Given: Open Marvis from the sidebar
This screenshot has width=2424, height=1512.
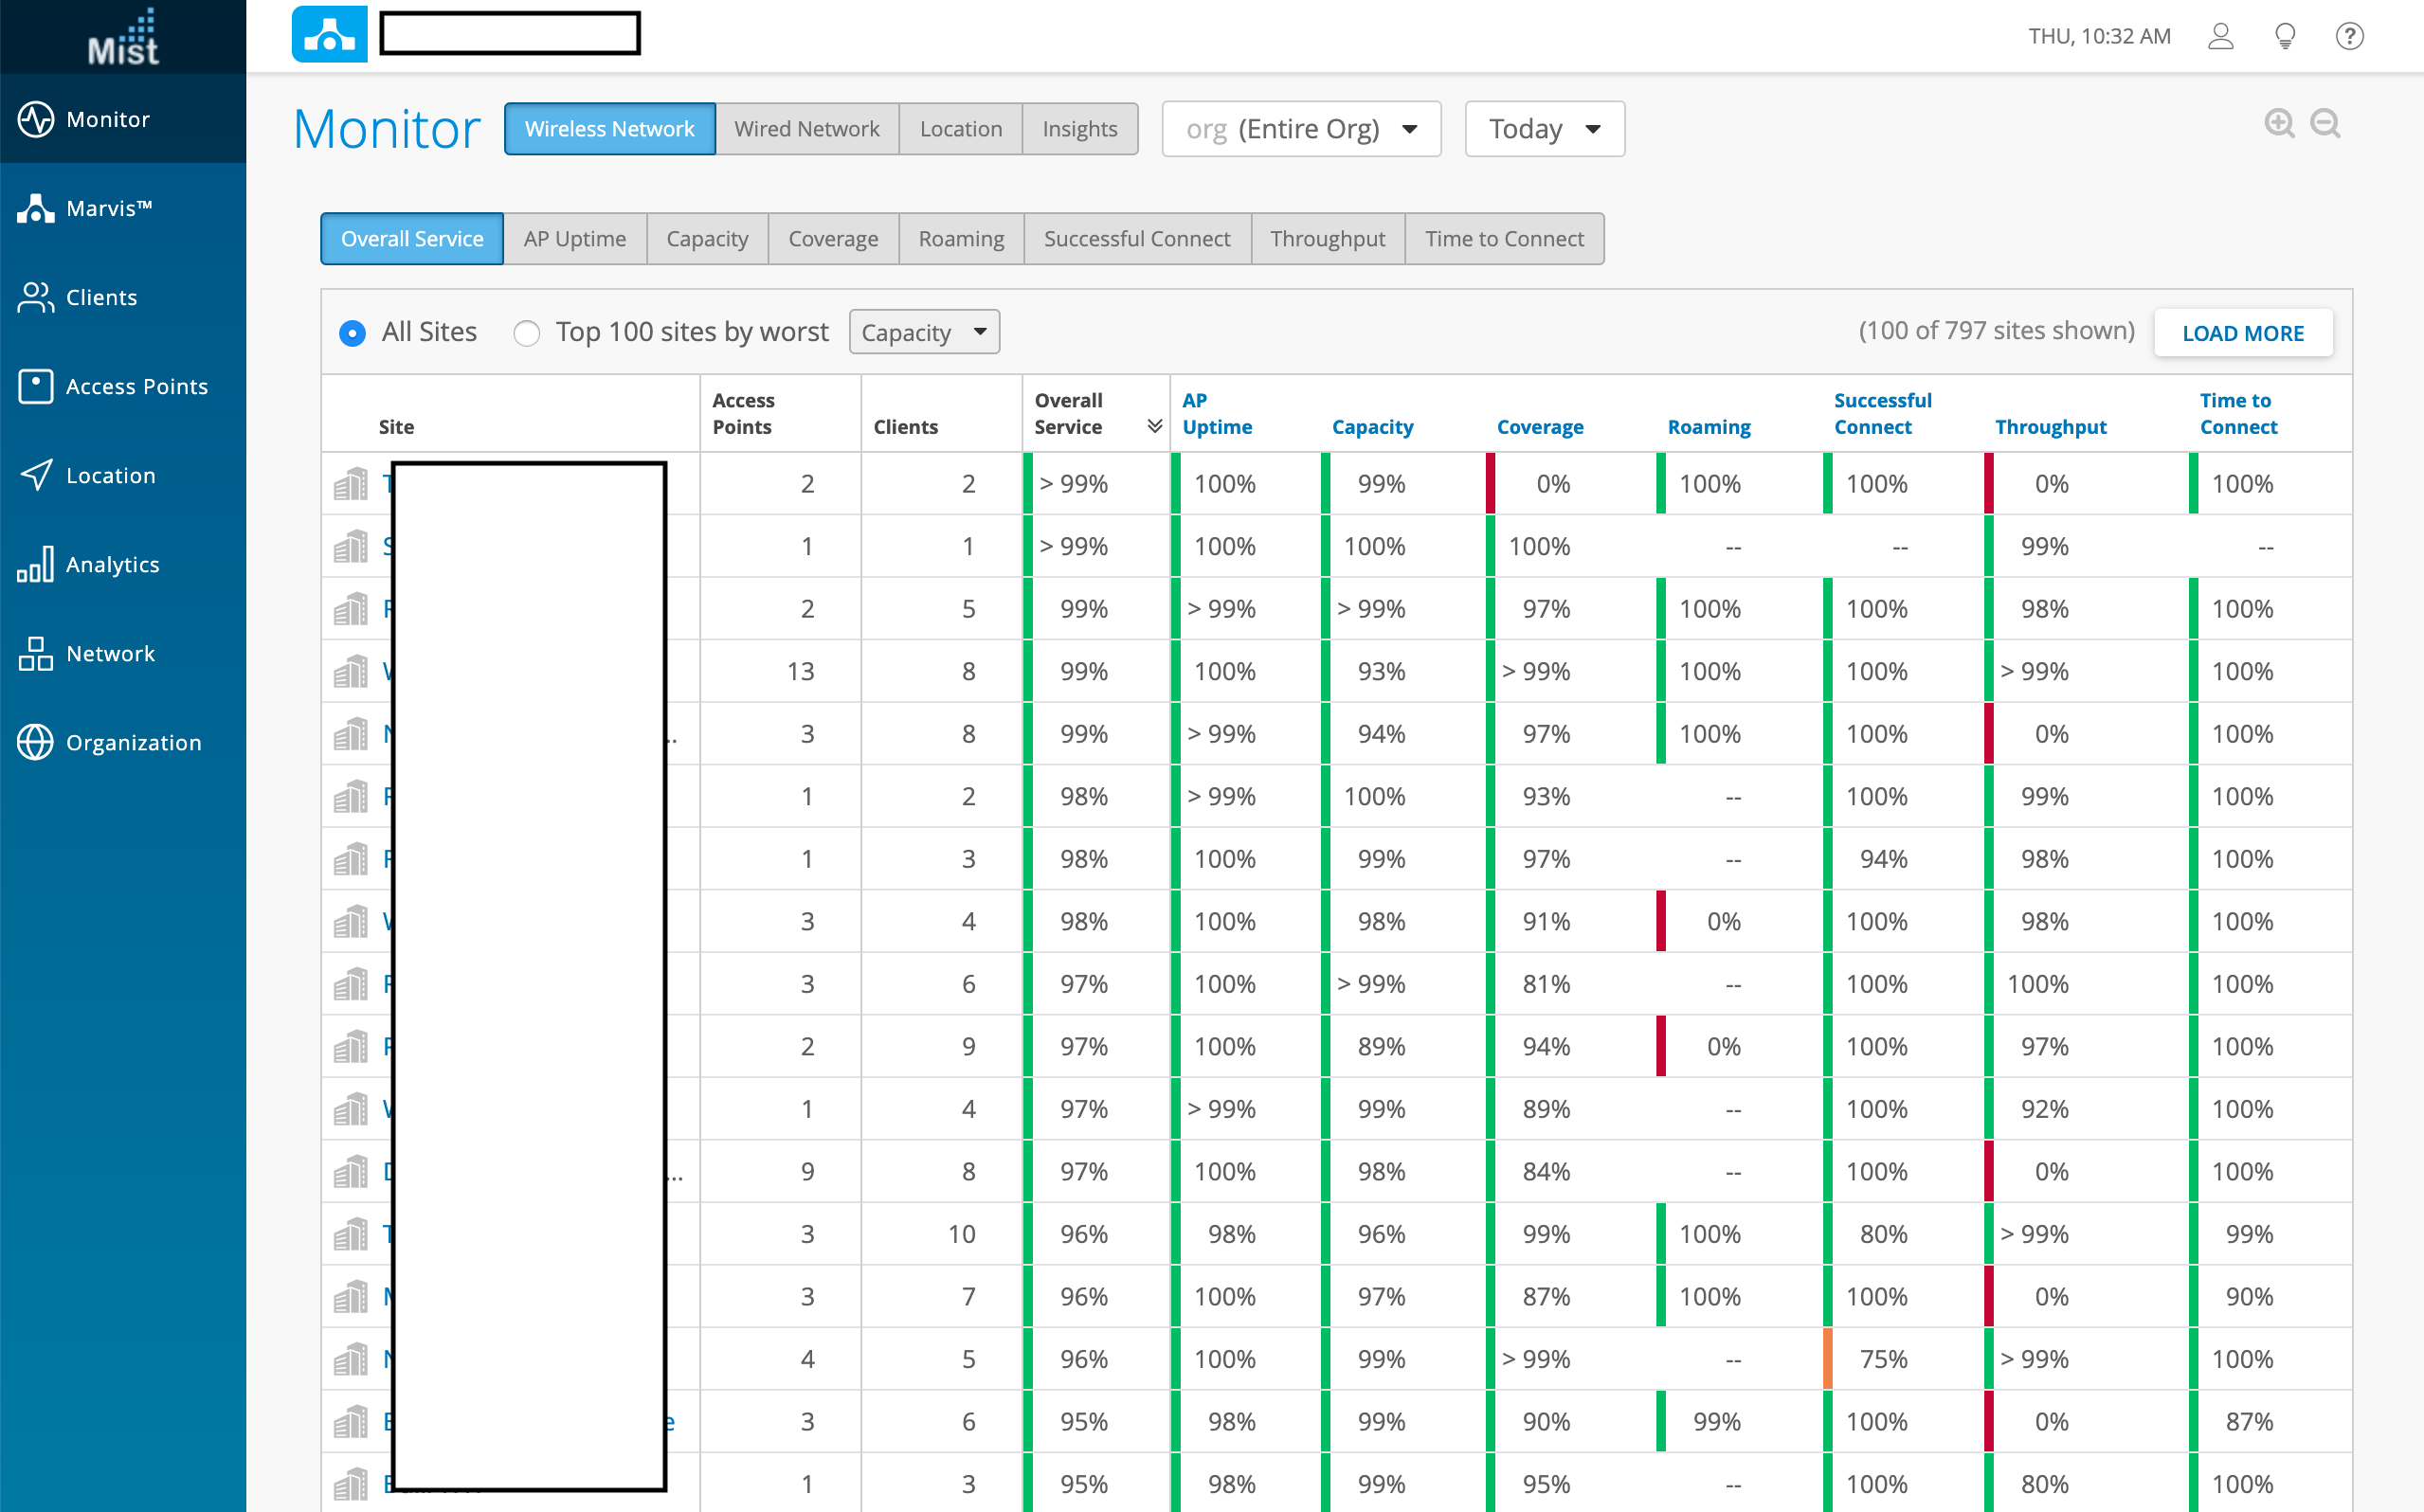Looking at the screenshot, I should pos(108,208).
